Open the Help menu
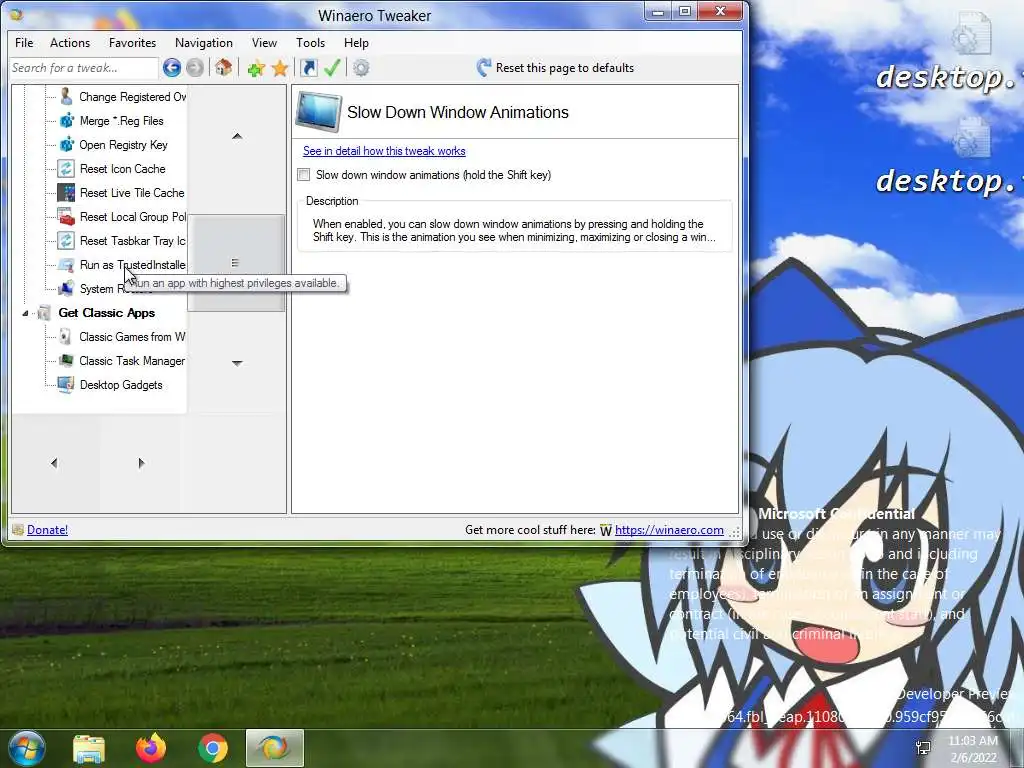 click(357, 42)
